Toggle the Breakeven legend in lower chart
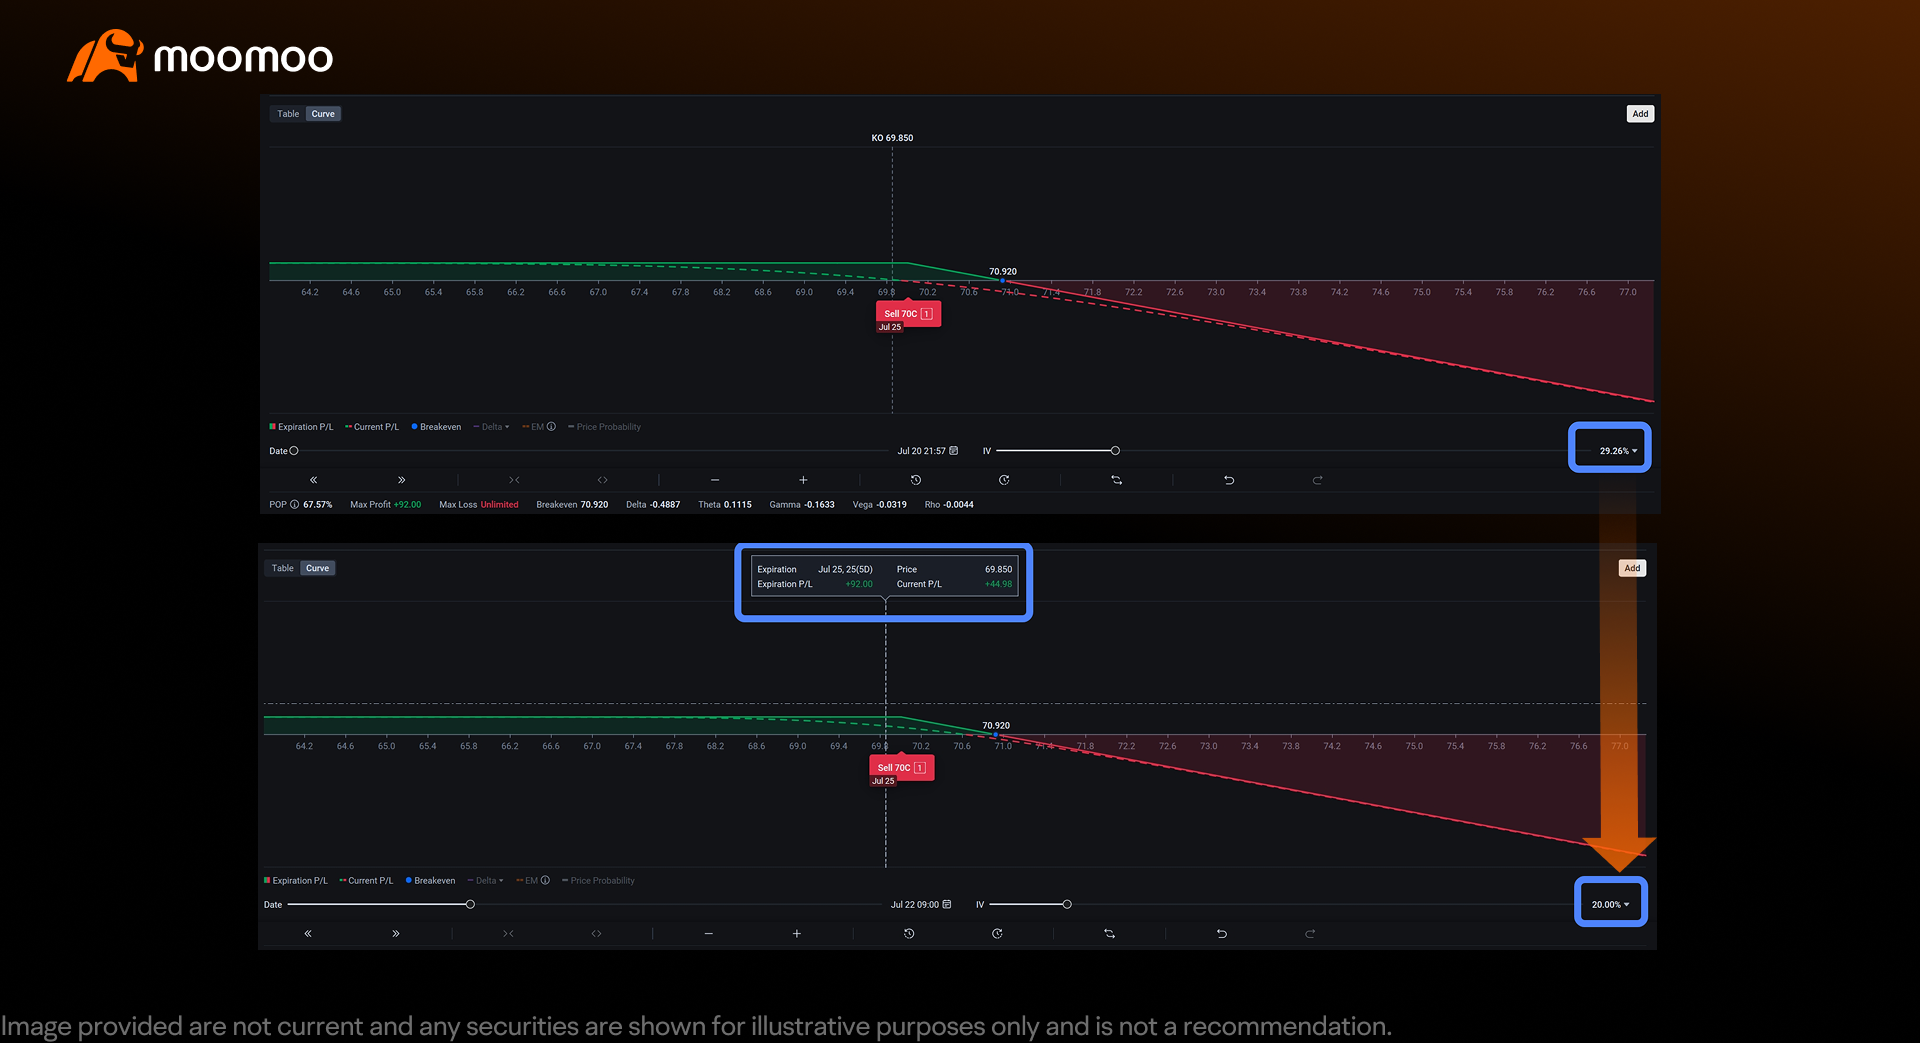This screenshot has width=1920, height=1043. 430,881
